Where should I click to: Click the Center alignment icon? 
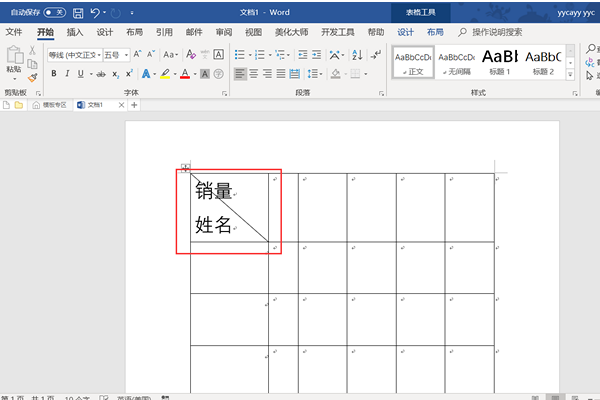click(254, 73)
